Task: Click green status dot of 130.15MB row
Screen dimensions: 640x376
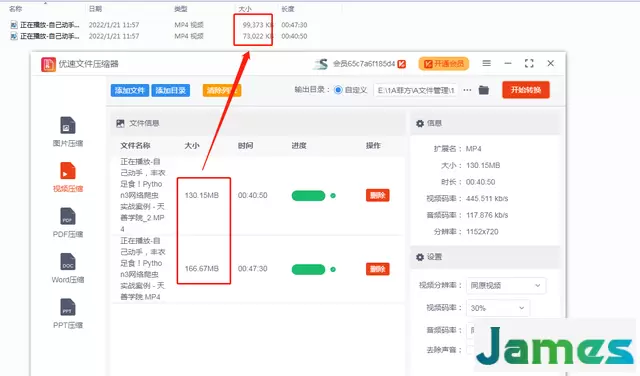Action: click(x=333, y=196)
